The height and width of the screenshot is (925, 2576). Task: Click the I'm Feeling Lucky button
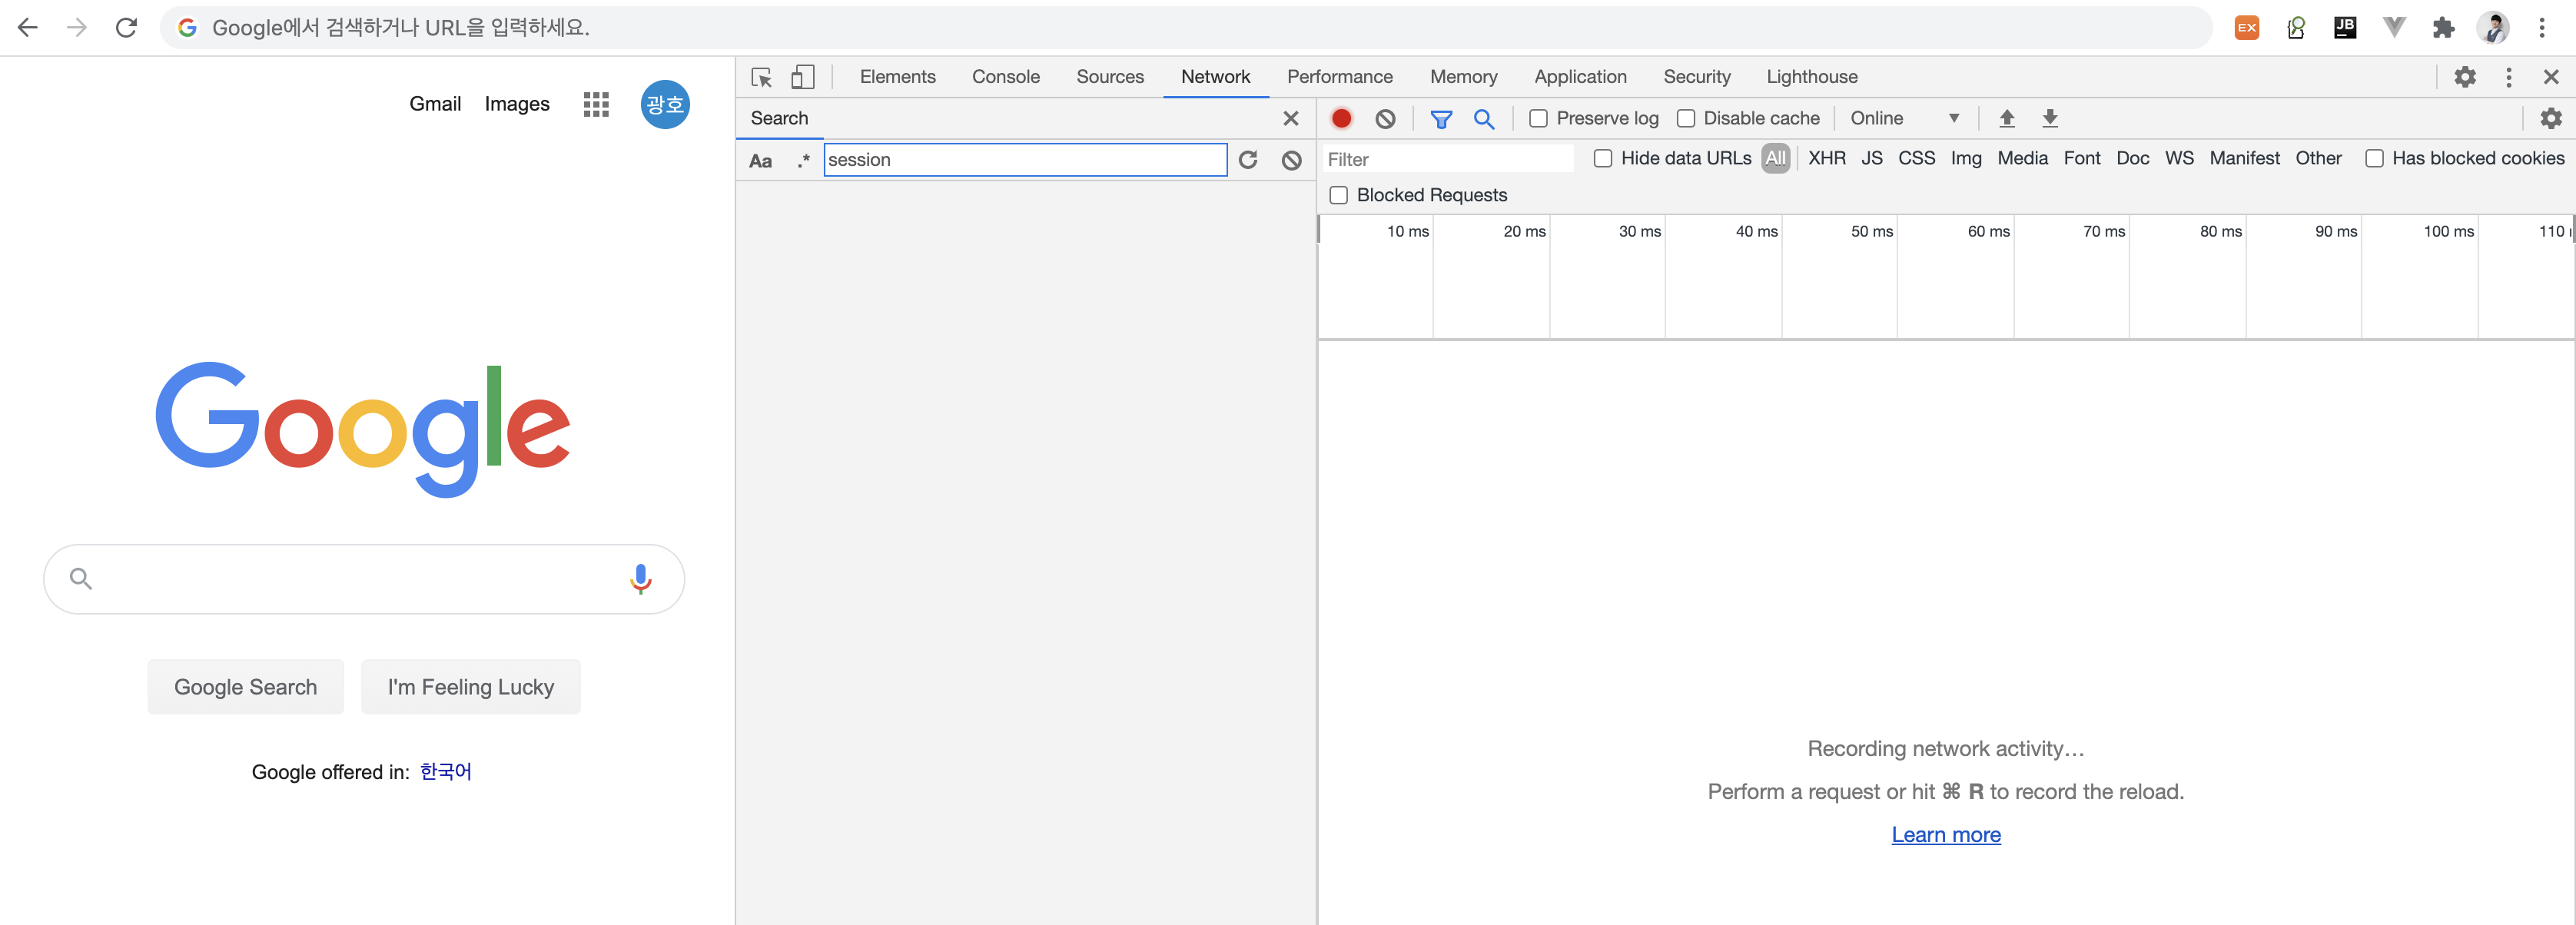click(470, 687)
